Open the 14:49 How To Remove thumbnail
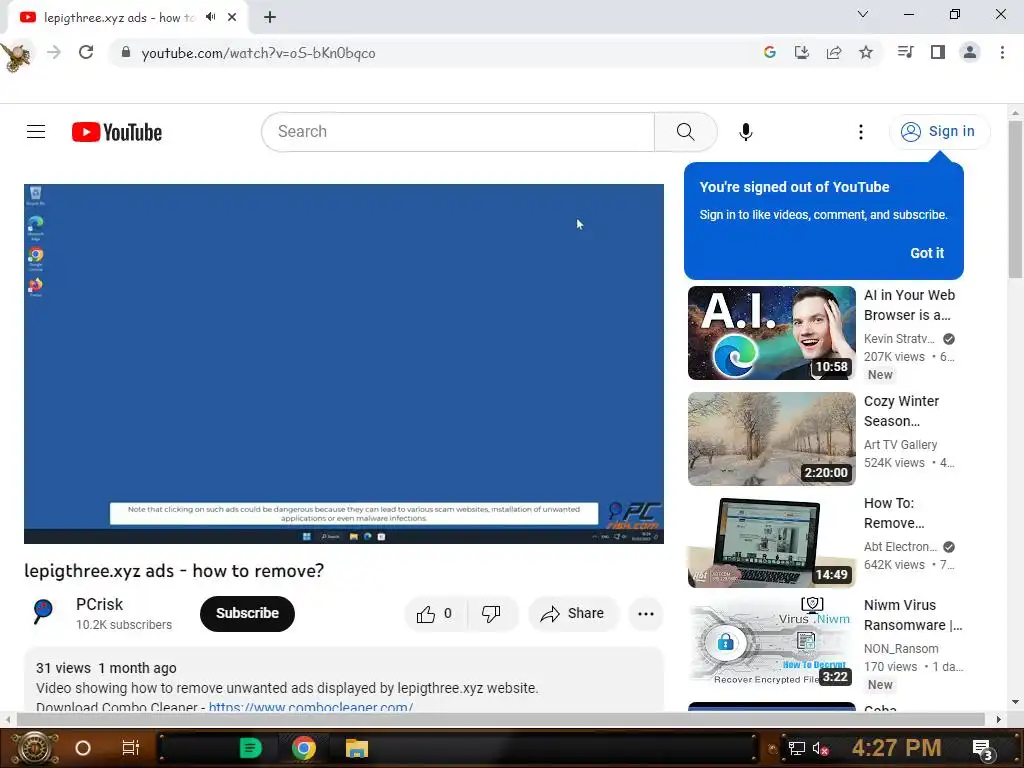The image size is (1024, 768). click(x=771, y=542)
